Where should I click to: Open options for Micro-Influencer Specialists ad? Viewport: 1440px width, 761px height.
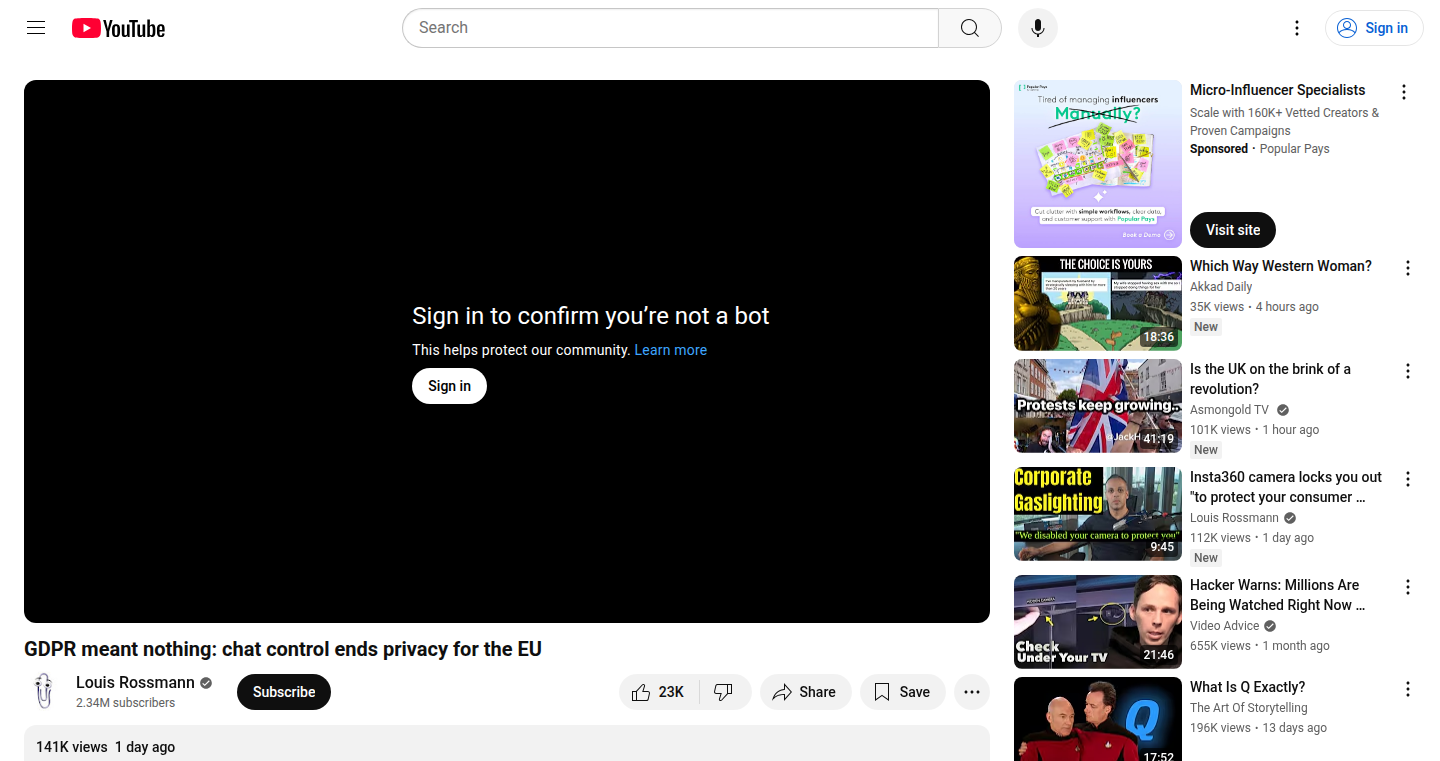1404,92
